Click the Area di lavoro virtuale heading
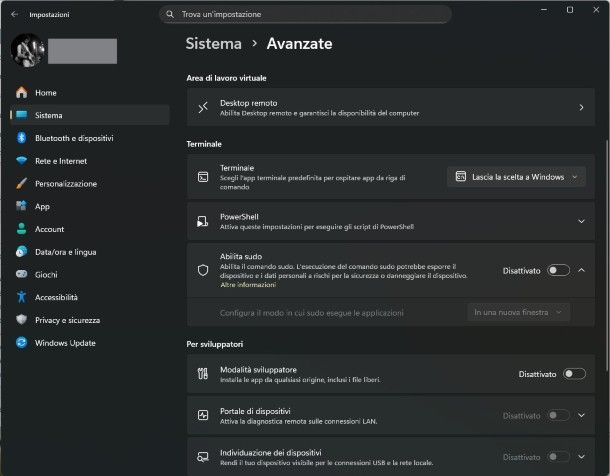Screen dimensions: 610x476 tap(226, 78)
